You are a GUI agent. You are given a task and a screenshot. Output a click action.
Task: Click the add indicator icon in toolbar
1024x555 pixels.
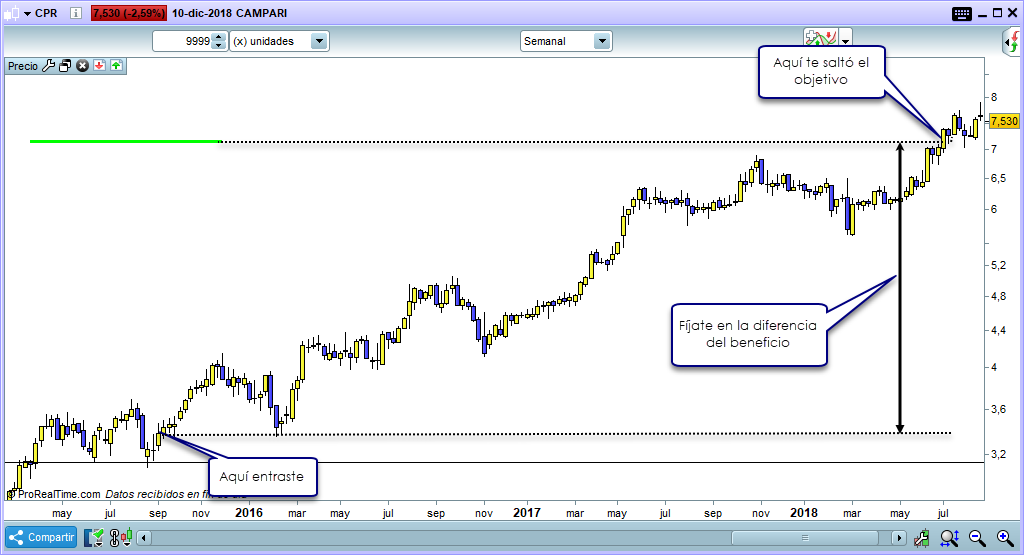(820, 39)
